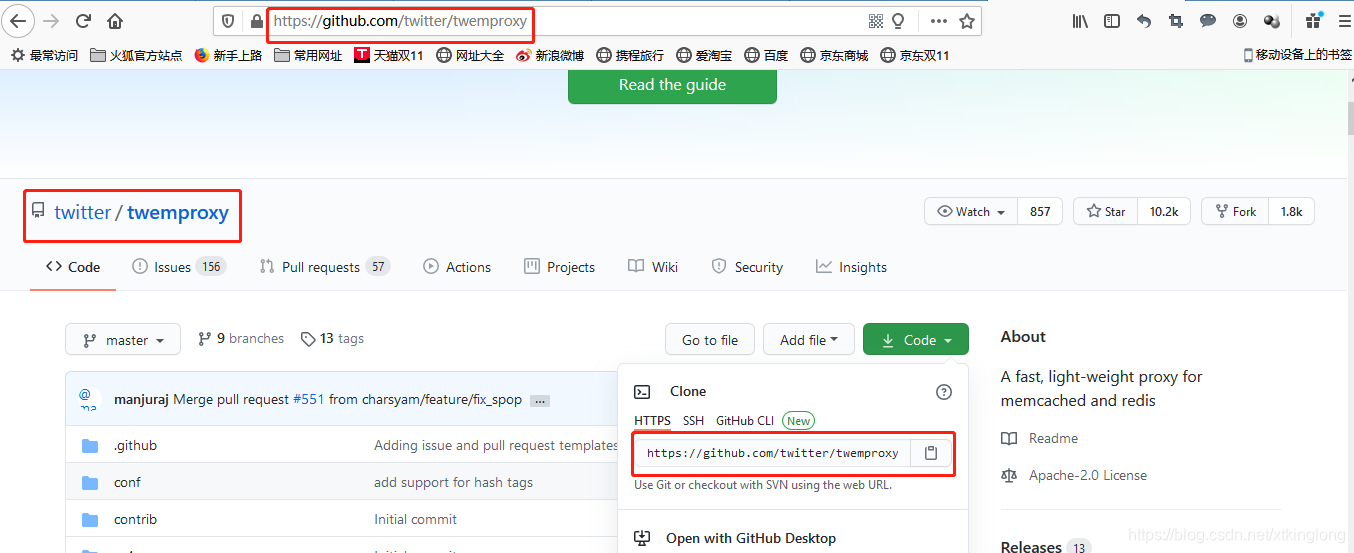
Task: View the 10.2k stargazers count
Action: [x=1164, y=211]
